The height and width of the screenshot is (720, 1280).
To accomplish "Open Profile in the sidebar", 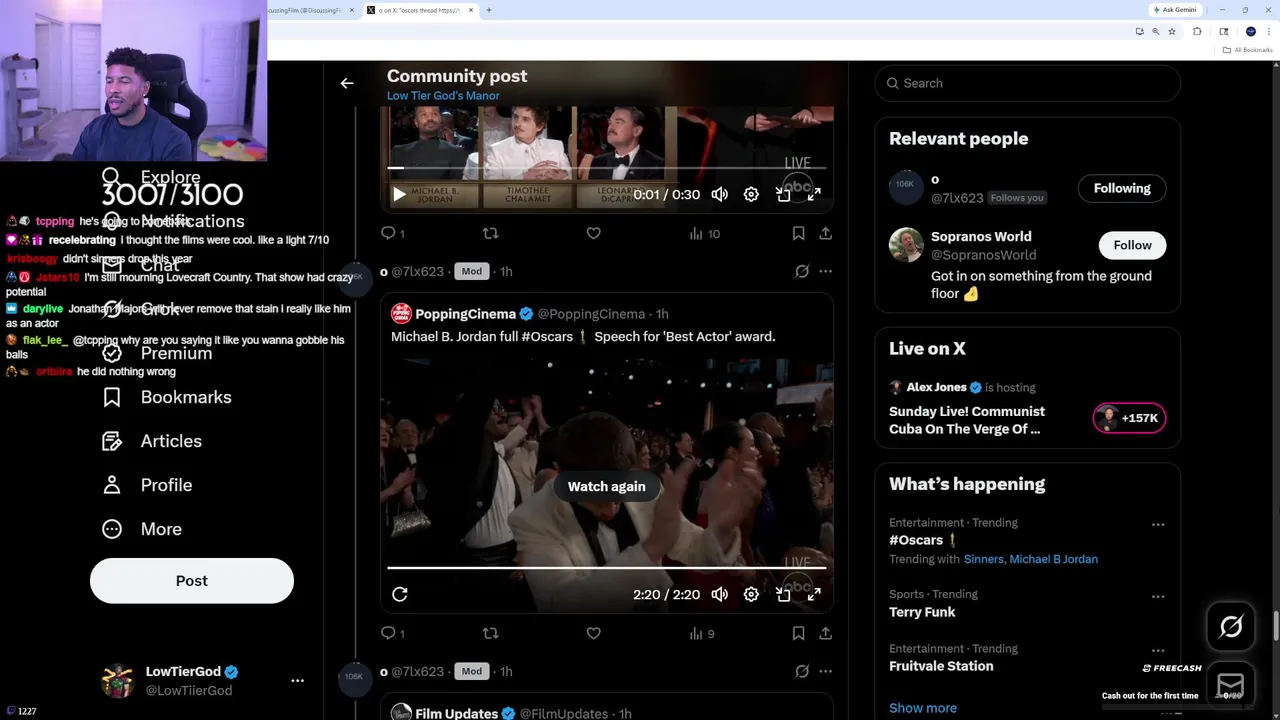I will (147, 485).
